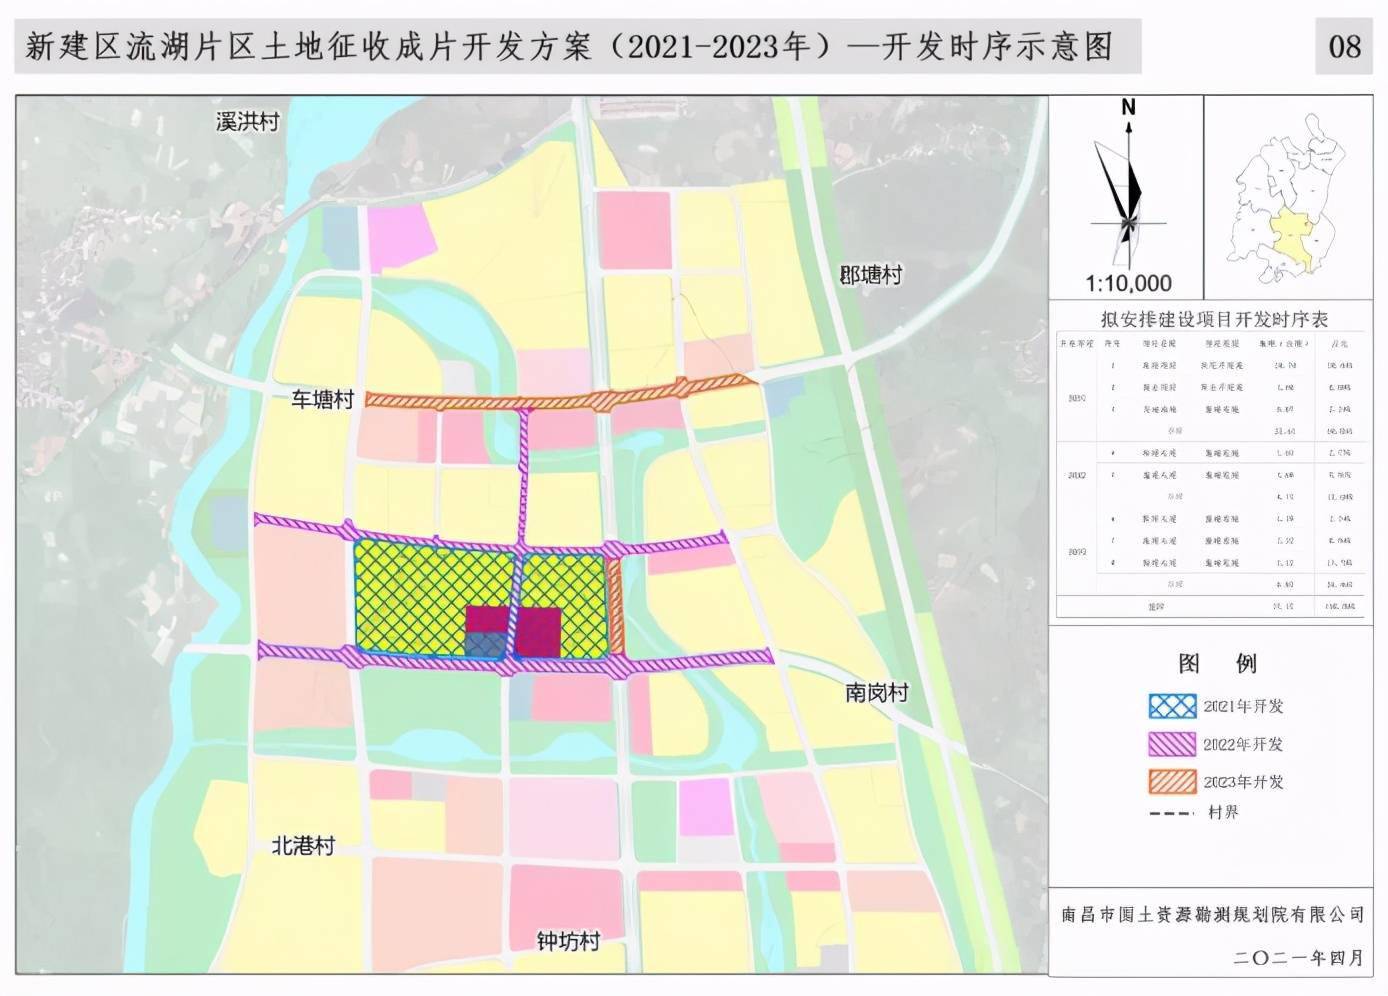Screen dimensions: 1388x996
Task: Select the 2021年开发 blue crosshatch legend swatch
Action: 1172,706
